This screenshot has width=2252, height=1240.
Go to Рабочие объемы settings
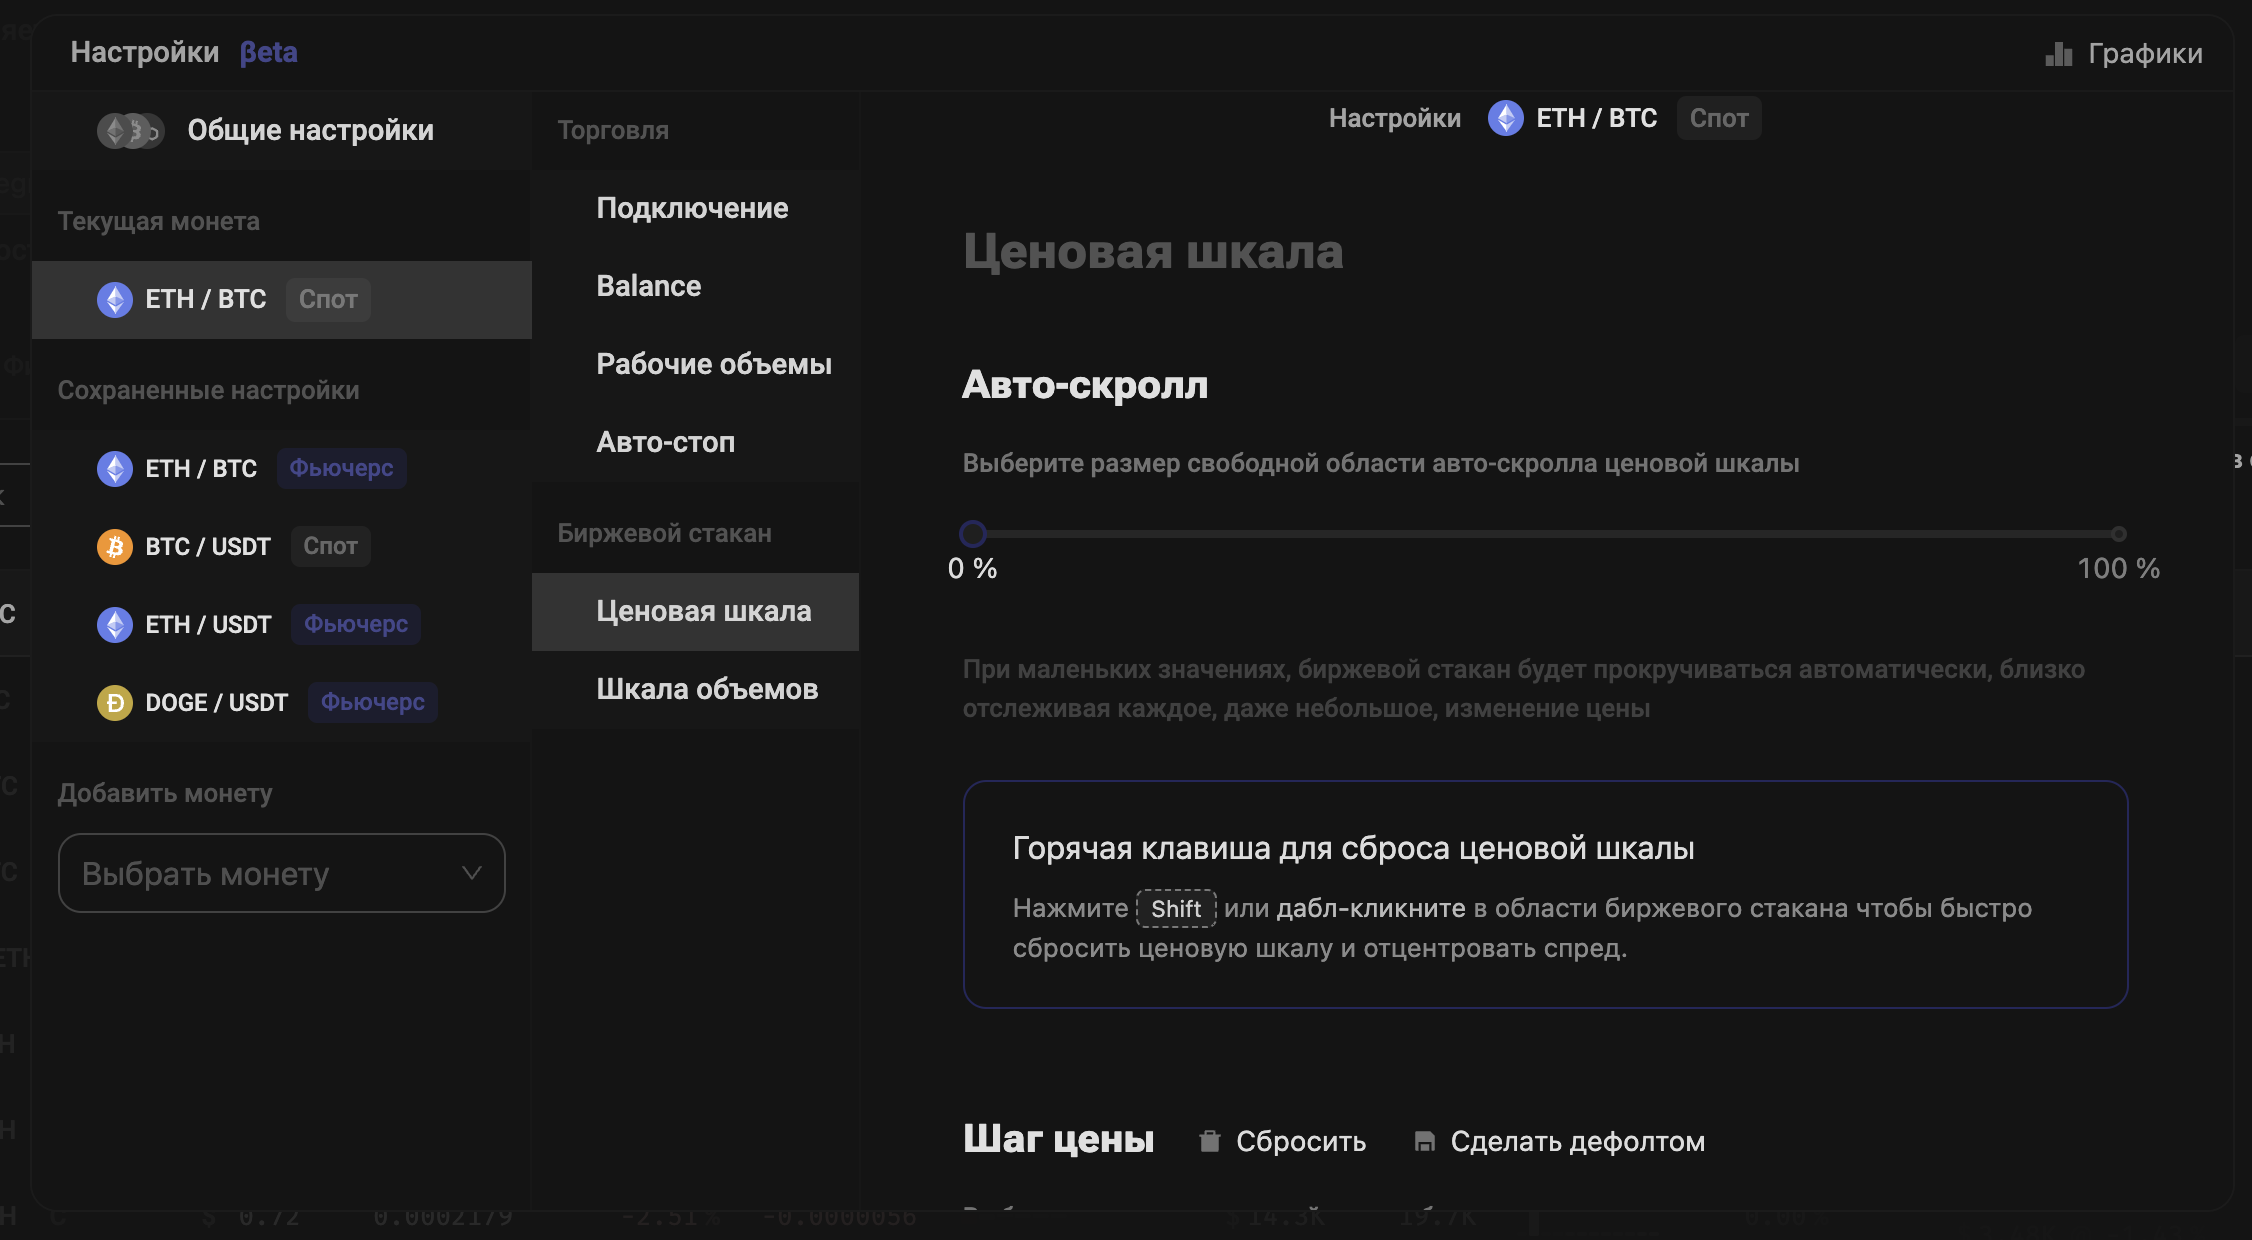tap(695, 364)
